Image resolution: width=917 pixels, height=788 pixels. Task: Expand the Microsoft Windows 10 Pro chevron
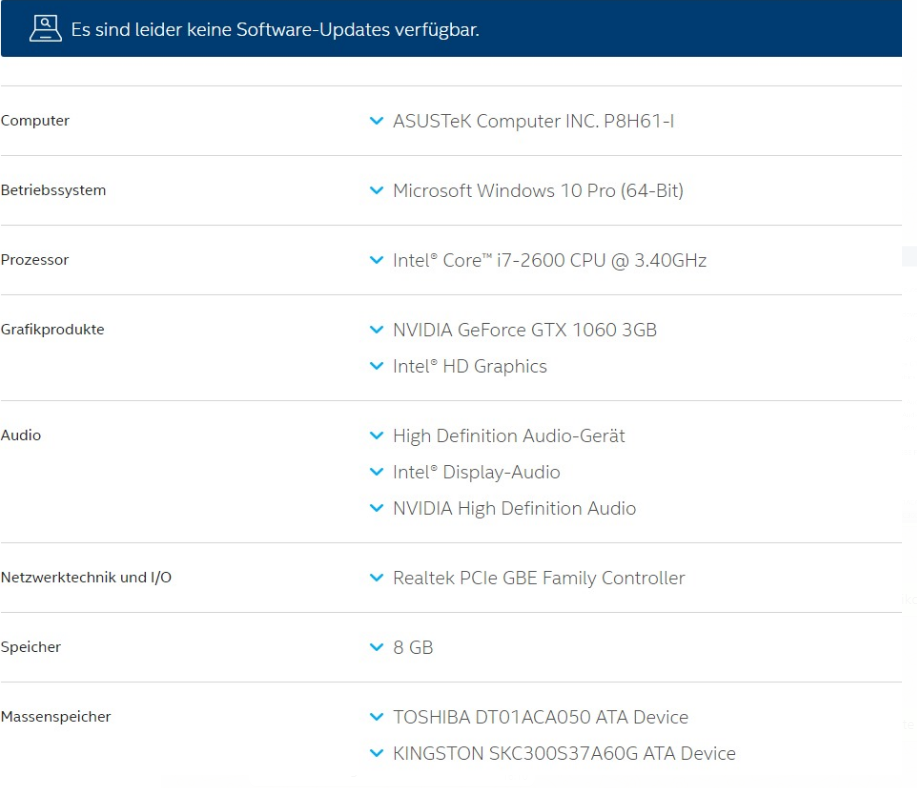click(377, 190)
